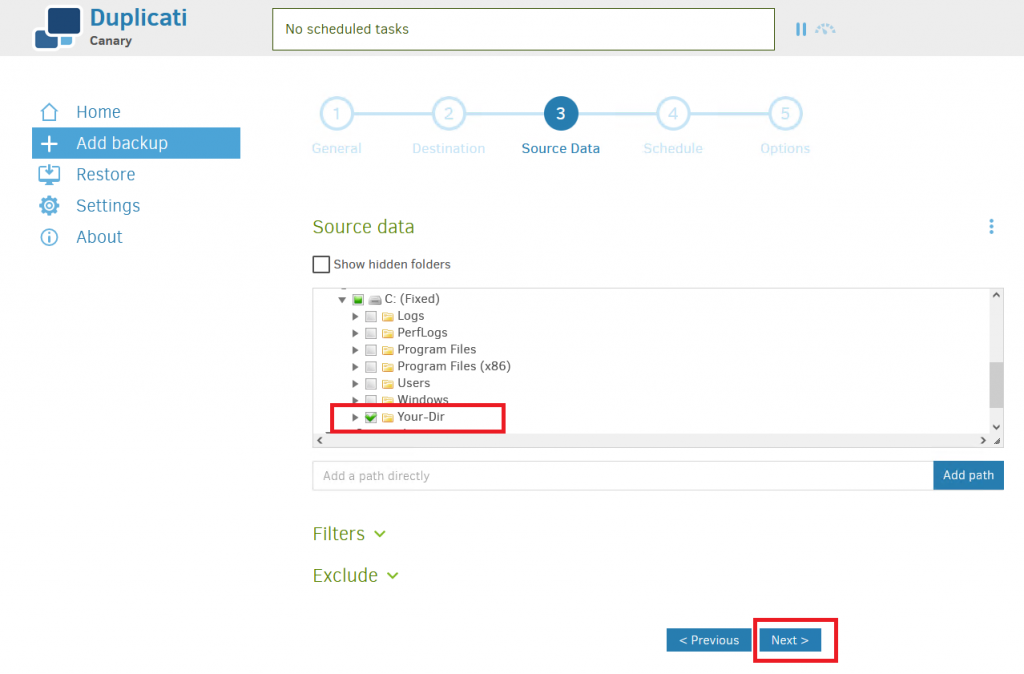Image resolution: width=1024 pixels, height=674 pixels.
Task: Enable Show hidden folders checkbox
Action: 321,265
